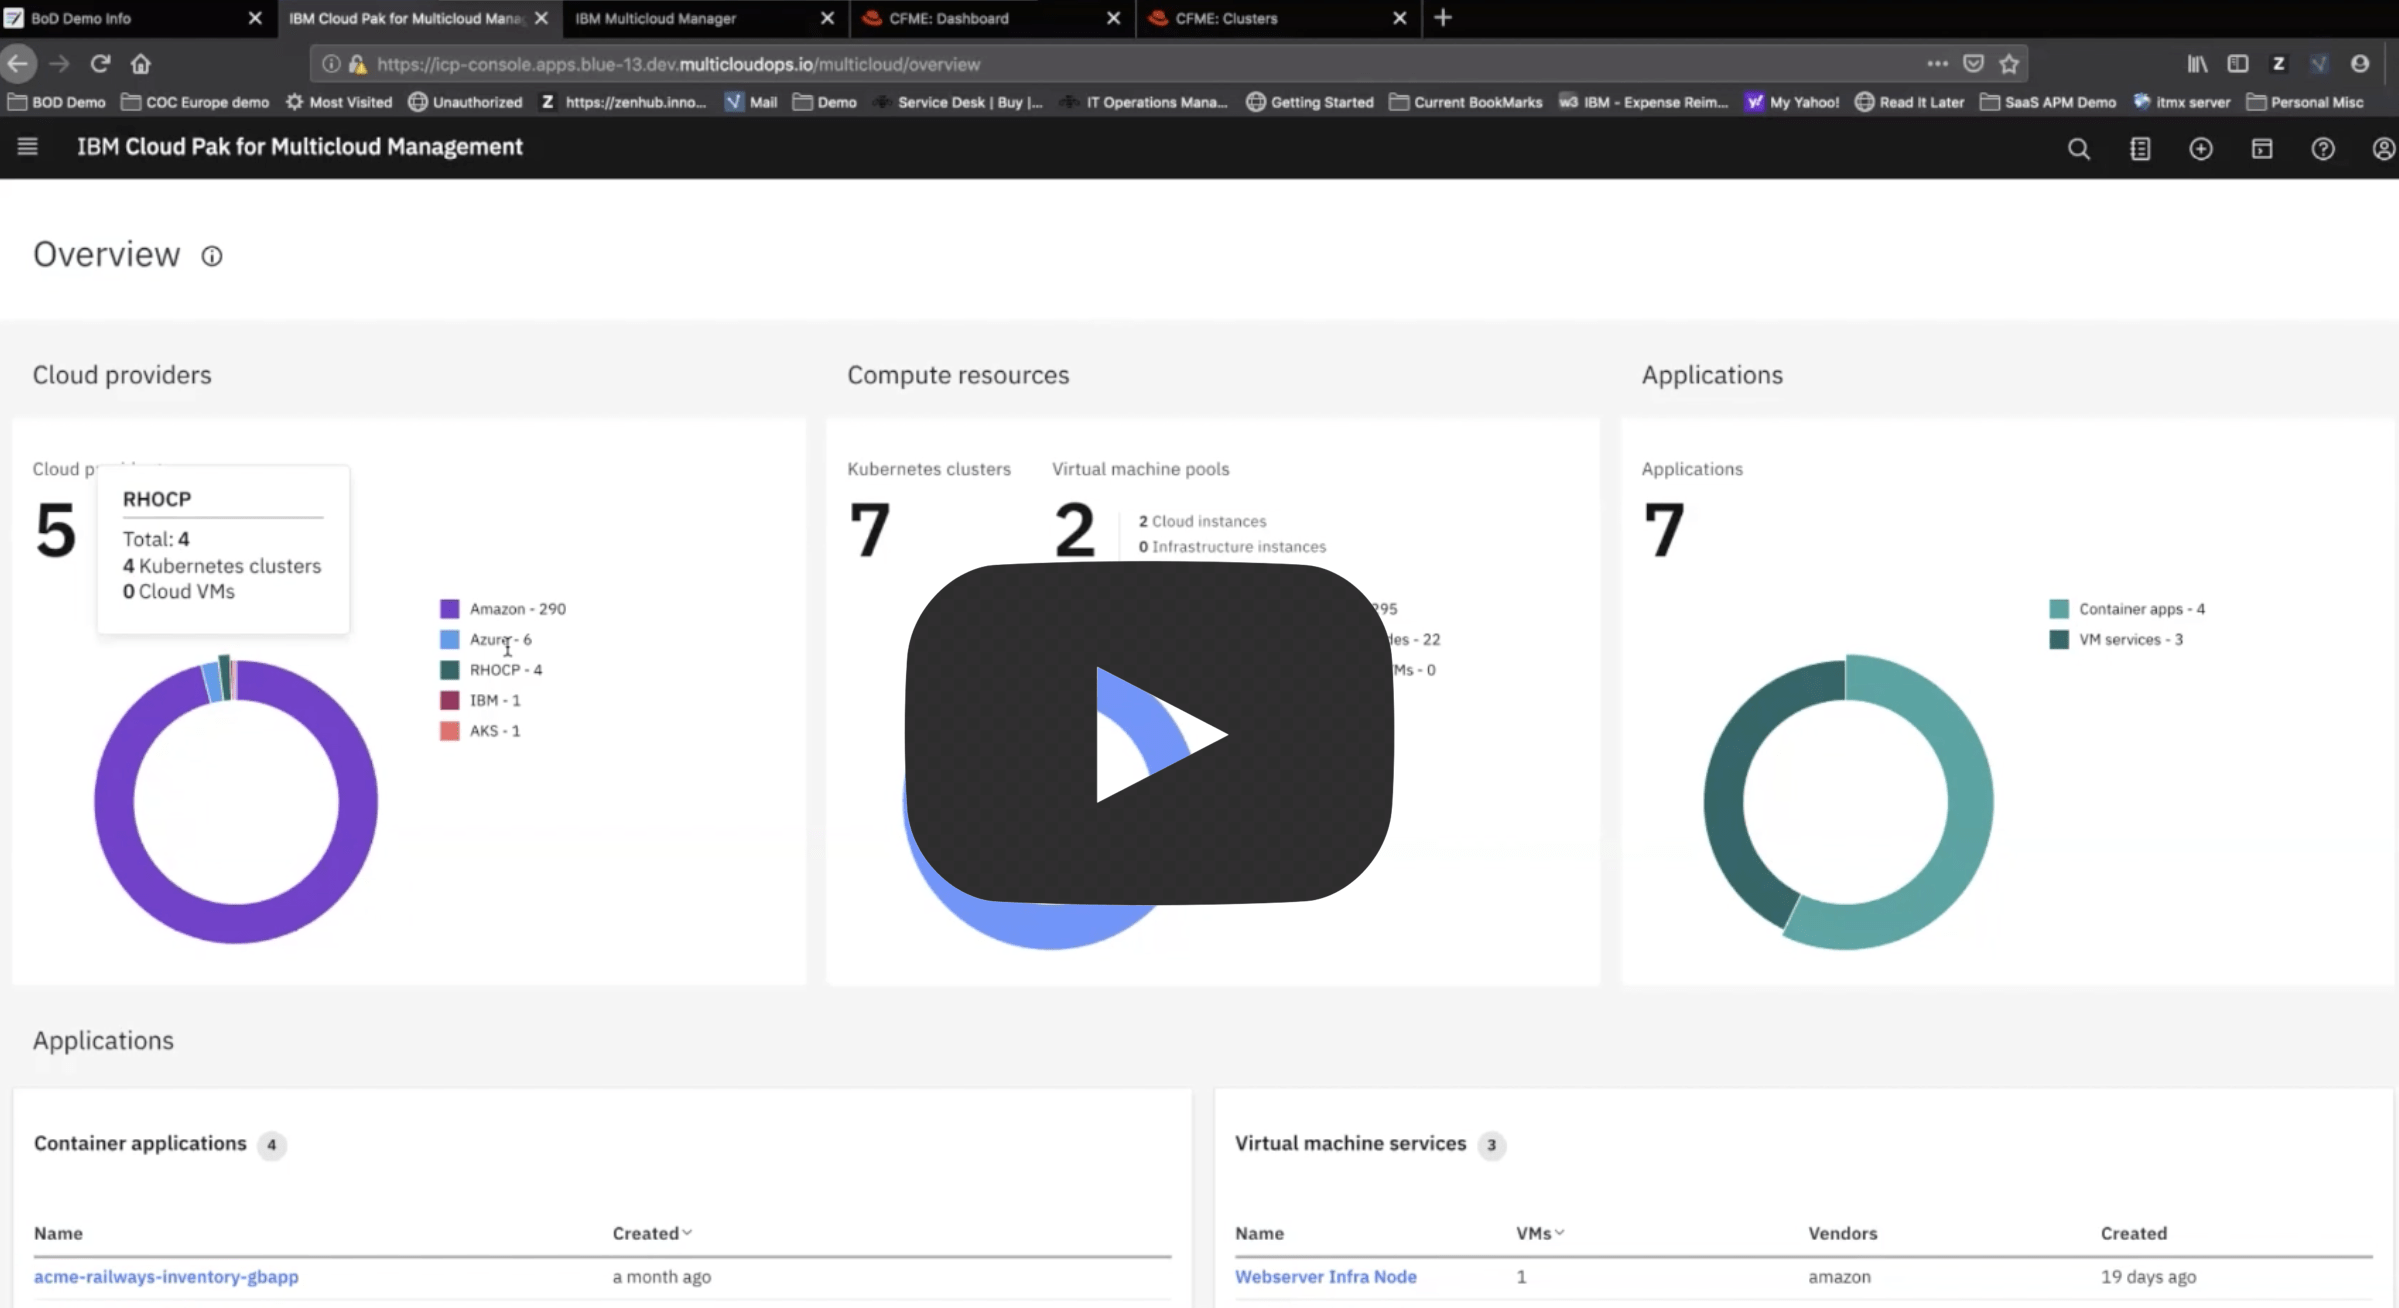This screenshot has height=1308, width=2399.
Task: Open the Created column sort dropdown
Action: [x=652, y=1232]
